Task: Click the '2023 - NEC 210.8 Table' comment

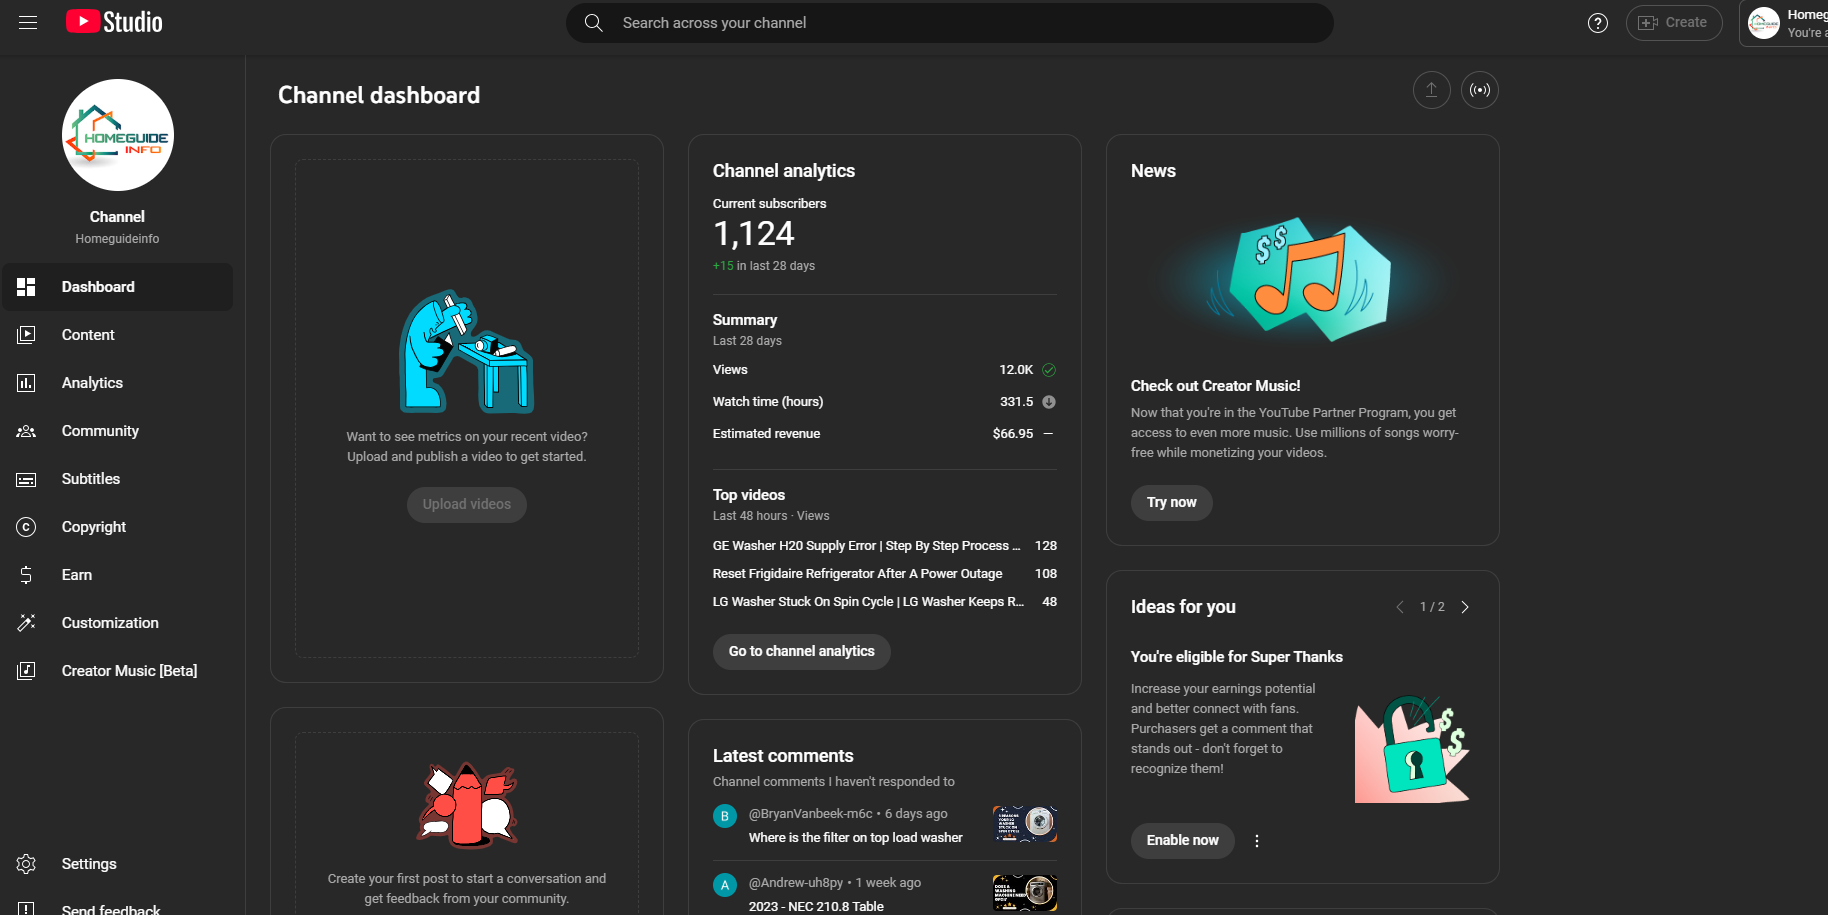Action: coord(816,907)
